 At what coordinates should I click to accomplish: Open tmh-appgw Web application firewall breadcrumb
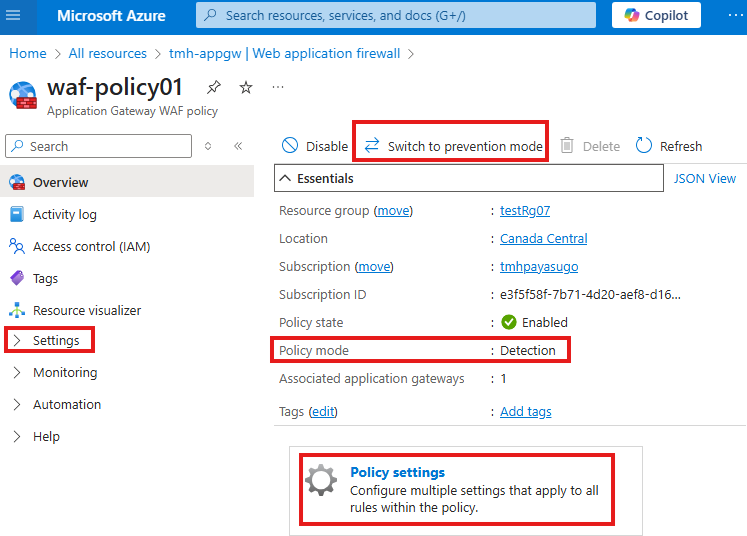tap(284, 53)
